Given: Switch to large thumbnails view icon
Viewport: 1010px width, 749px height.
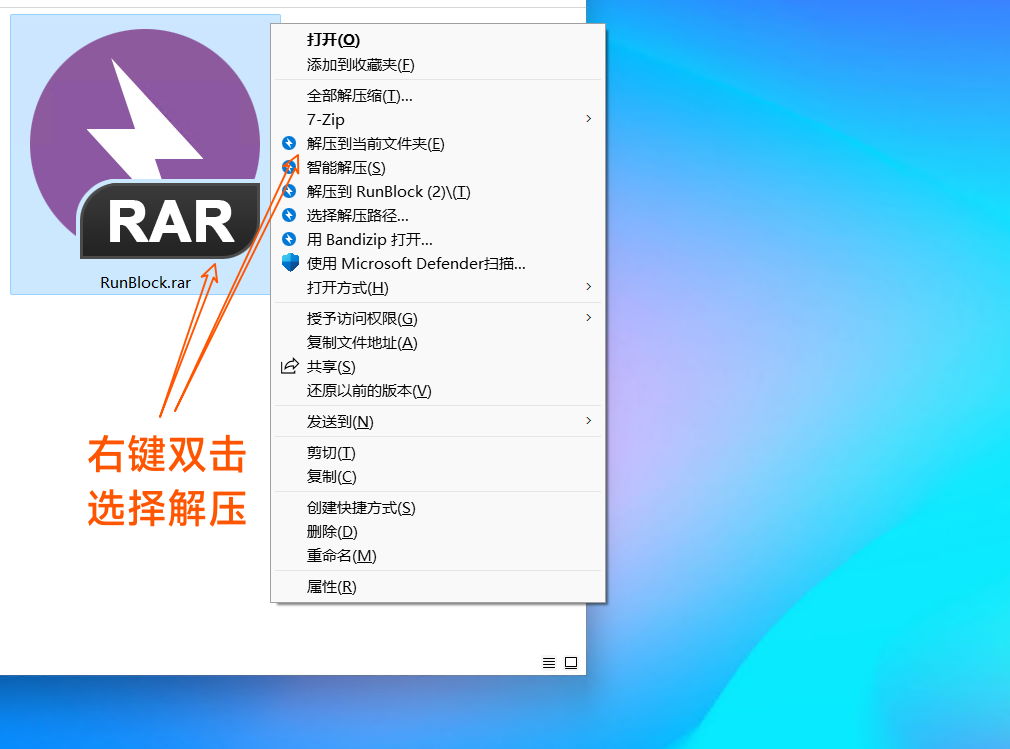Looking at the screenshot, I should pyautogui.click(x=571, y=663).
